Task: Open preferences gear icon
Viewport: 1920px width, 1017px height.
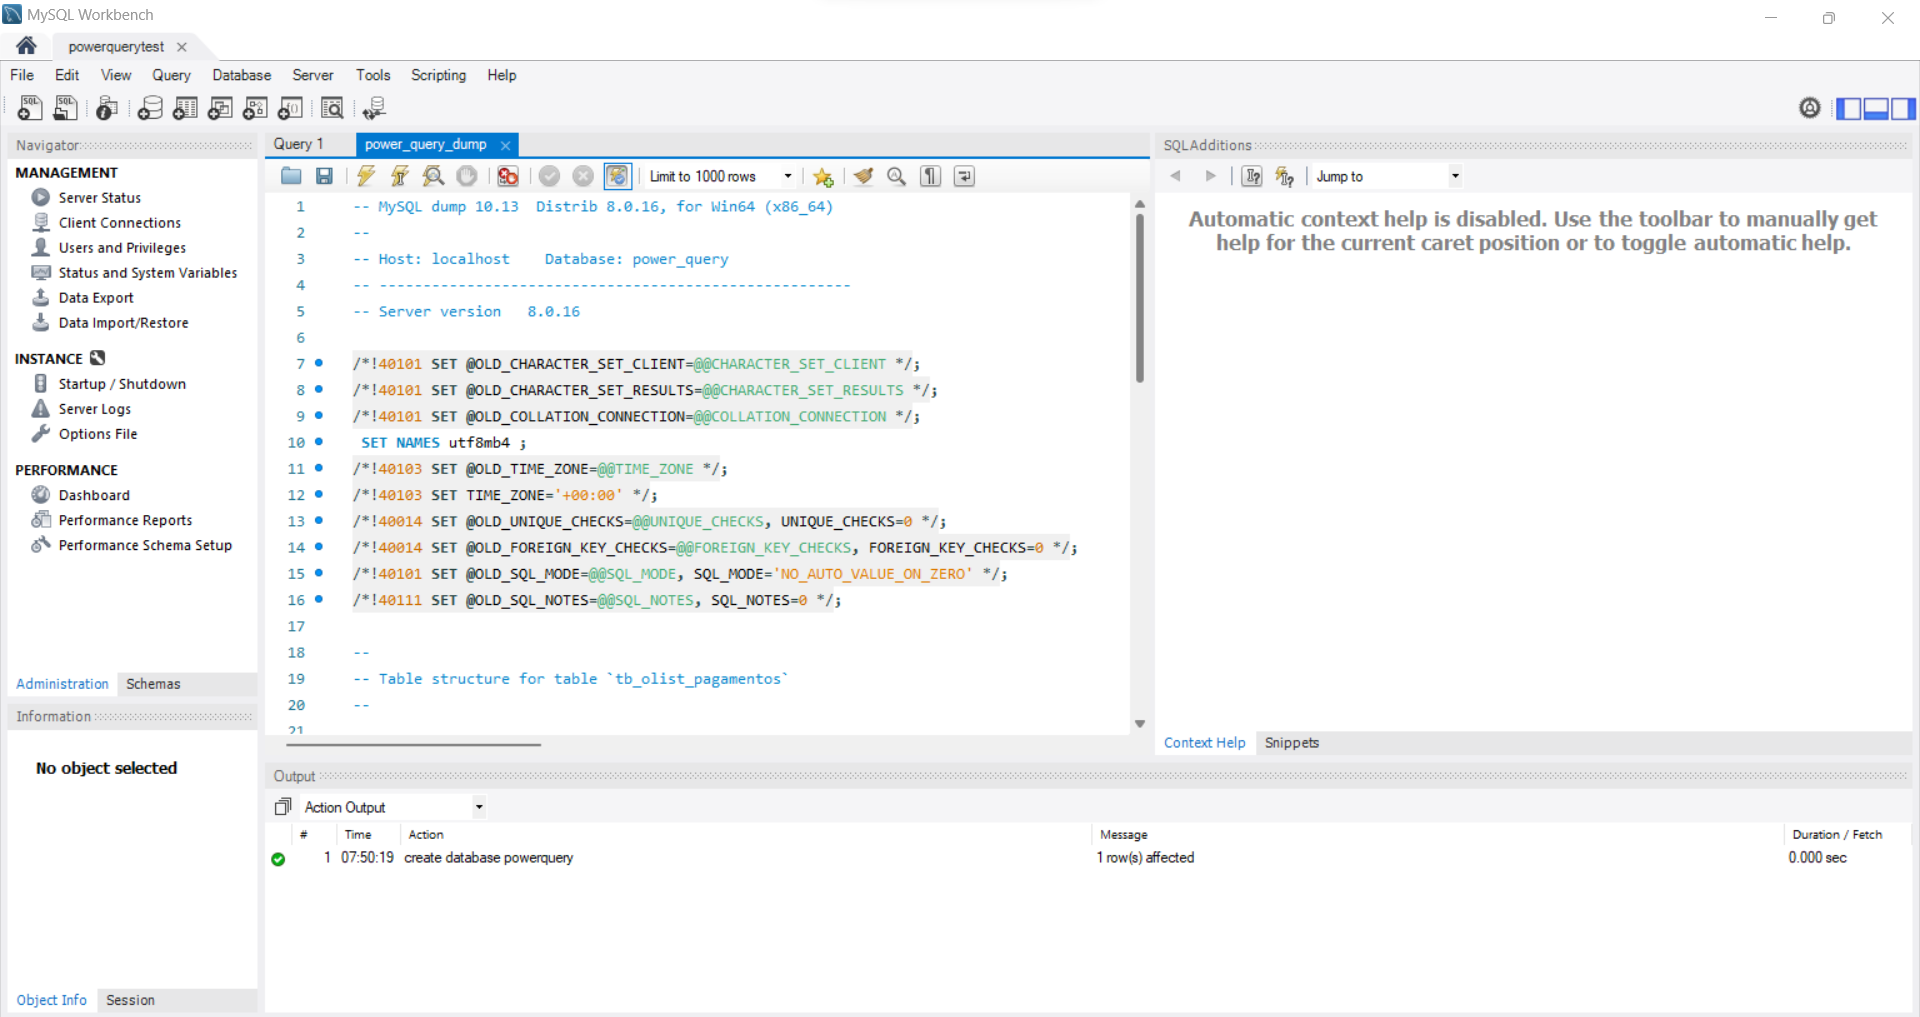Action: [1810, 108]
